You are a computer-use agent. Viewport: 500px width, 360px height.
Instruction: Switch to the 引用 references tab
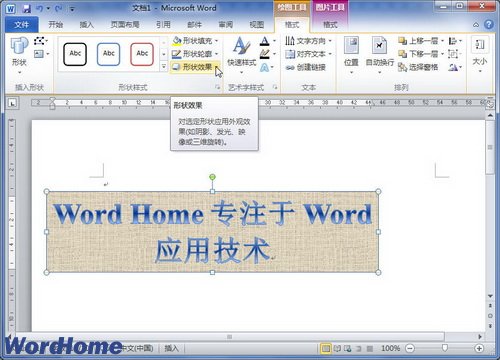tap(163, 25)
